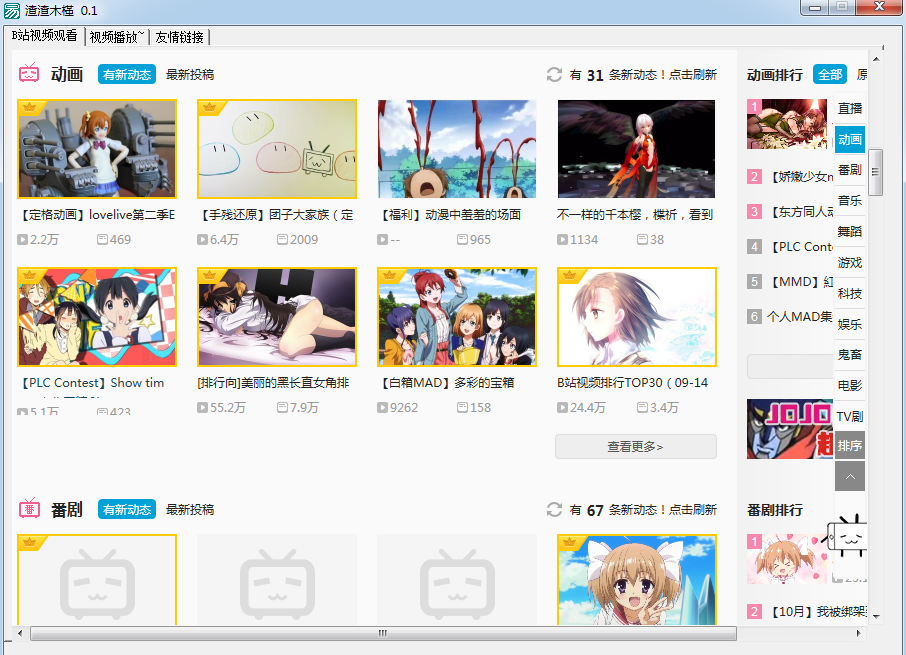Screen dimensions: 906x655
Task: Click the refresh icon for 31 new updates
Action: 554,75
